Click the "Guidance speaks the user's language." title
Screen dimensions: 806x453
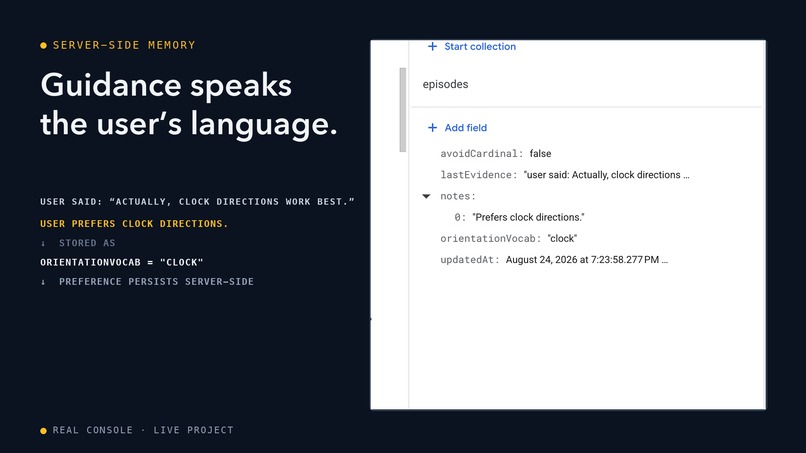coord(189,104)
